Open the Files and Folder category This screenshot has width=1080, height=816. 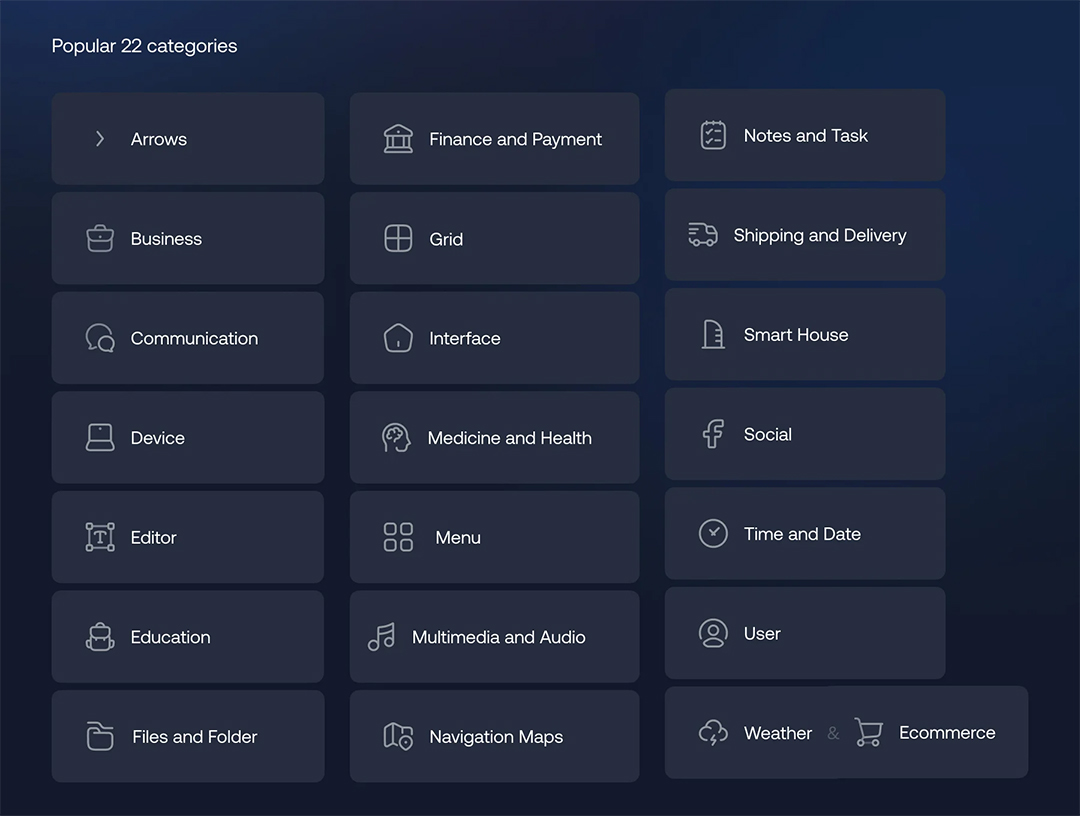[x=188, y=737]
